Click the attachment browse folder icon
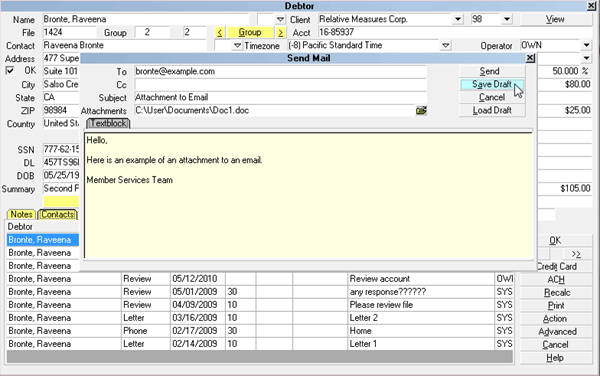The image size is (600, 376). coord(421,111)
